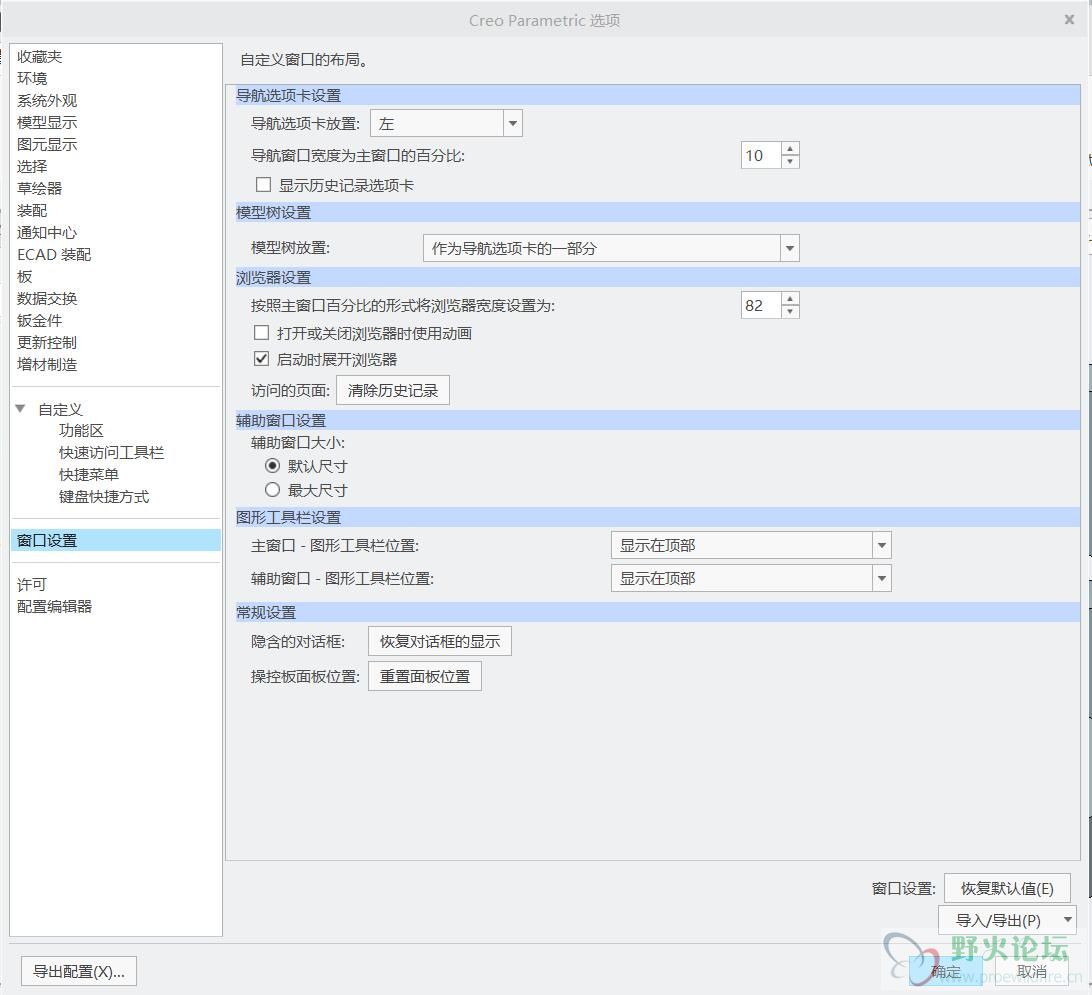Confirm with the 确定 button

(945, 971)
